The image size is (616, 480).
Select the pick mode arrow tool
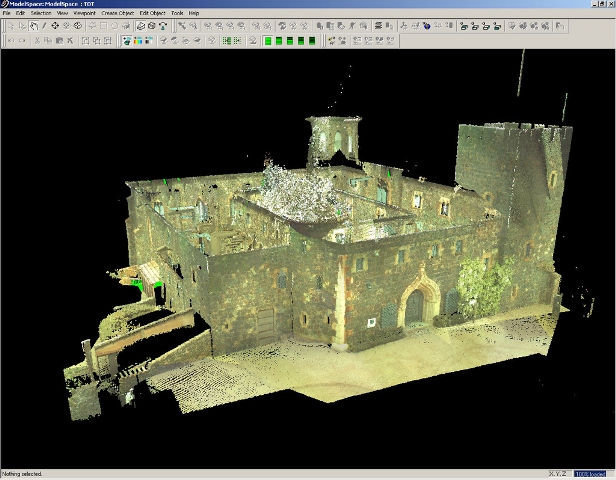pyautogui.click(x=11, y=26)
